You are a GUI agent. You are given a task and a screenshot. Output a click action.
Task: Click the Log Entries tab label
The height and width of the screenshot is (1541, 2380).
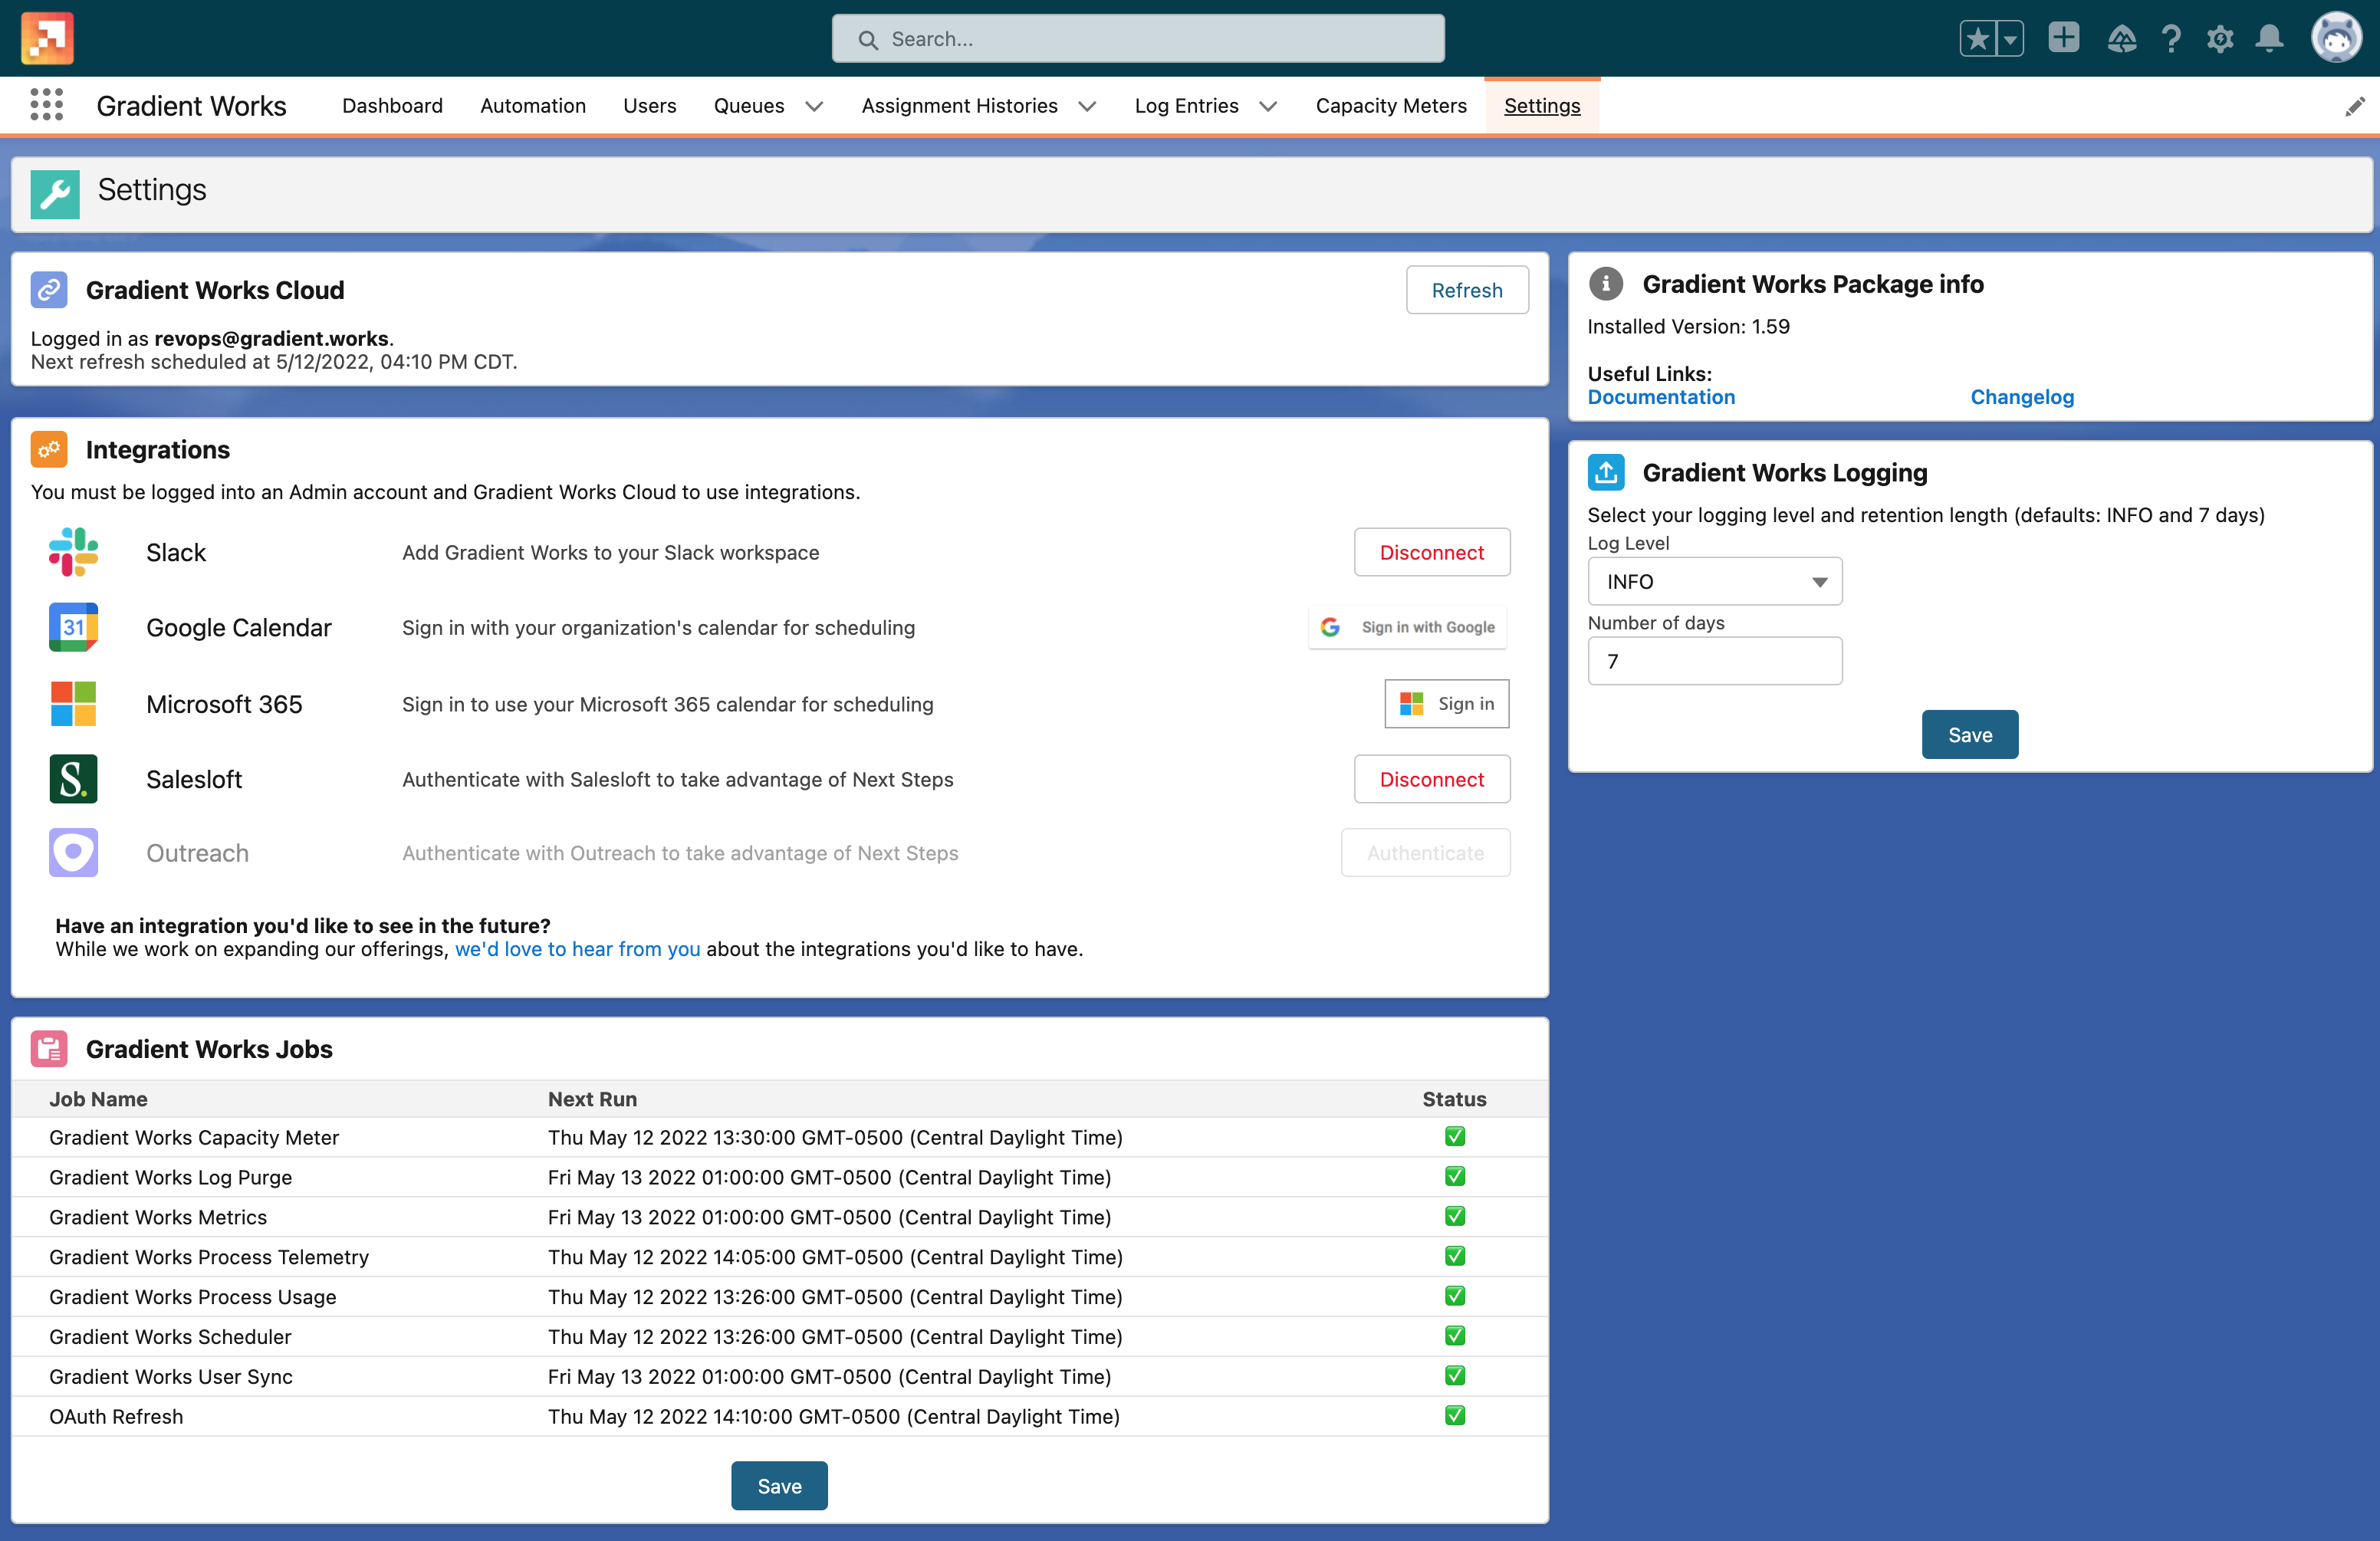pos(1186,106)
